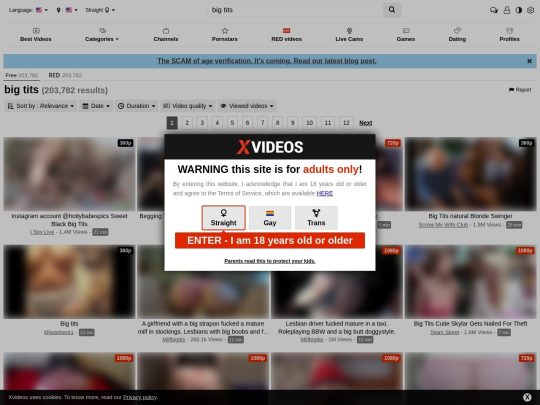540x405 pixels.
Task: Open the Video quality filter dropdown
Action: coord(188,106)
